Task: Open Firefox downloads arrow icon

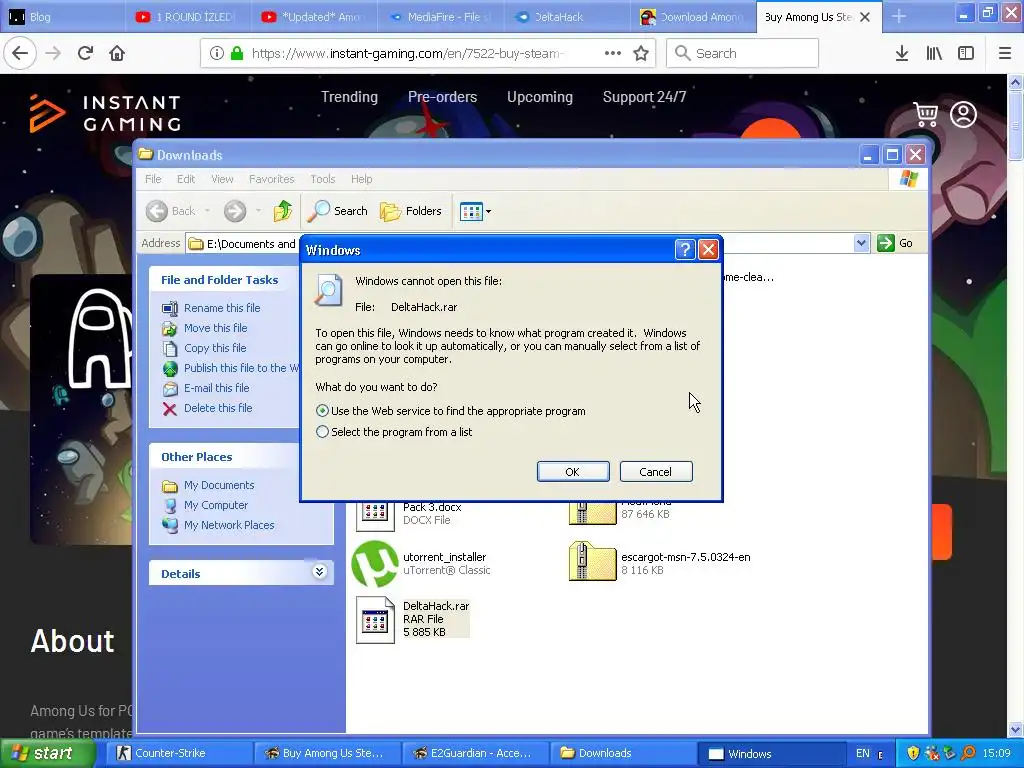Action: (x=902, y=53)
